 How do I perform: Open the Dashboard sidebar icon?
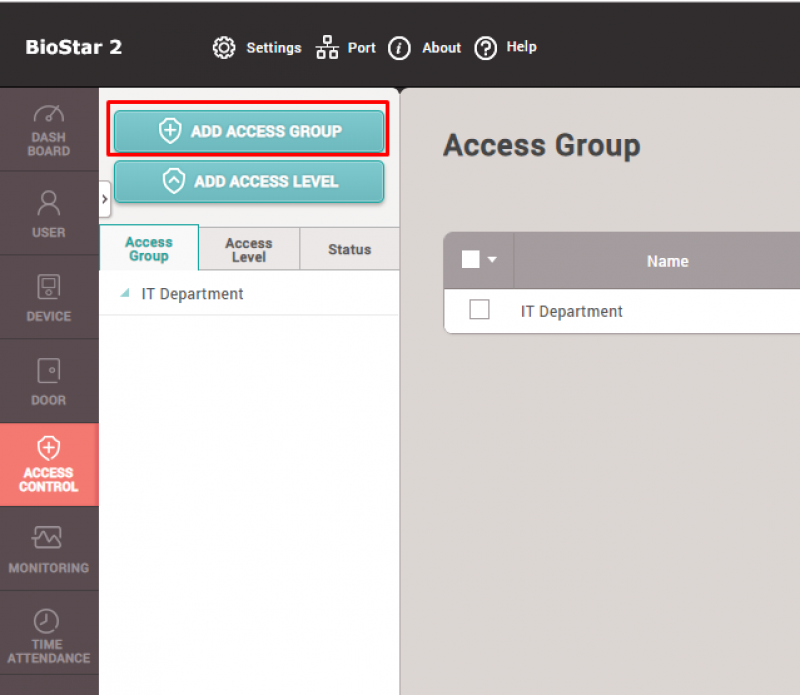(48, 114)
